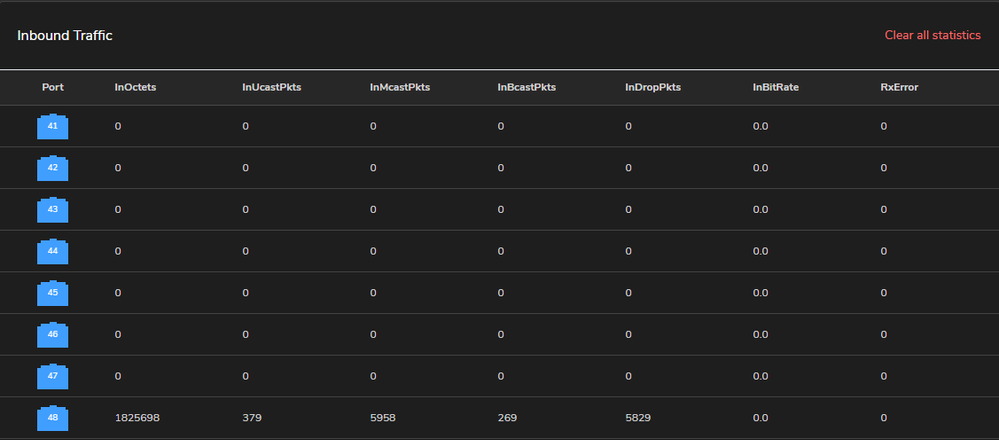Click the InUcastPkts column header

click(x=271, y=87)
